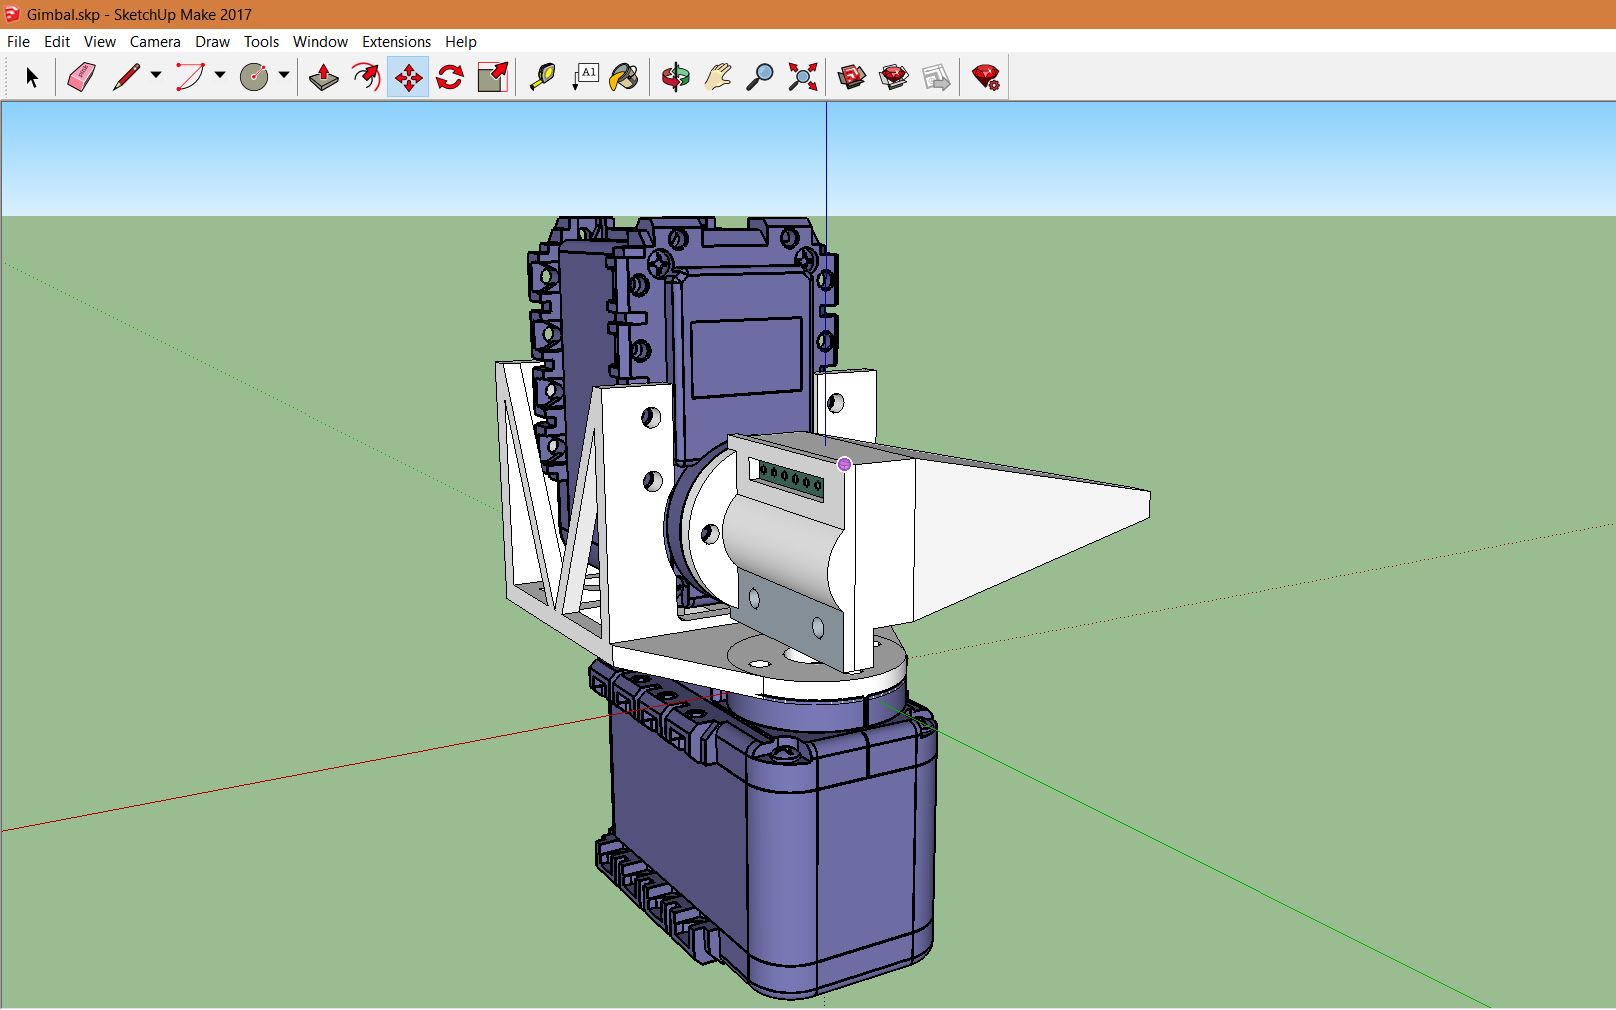
Task: Activate the Arc tool
Action: pyautogui.click(x=190, y=77)
